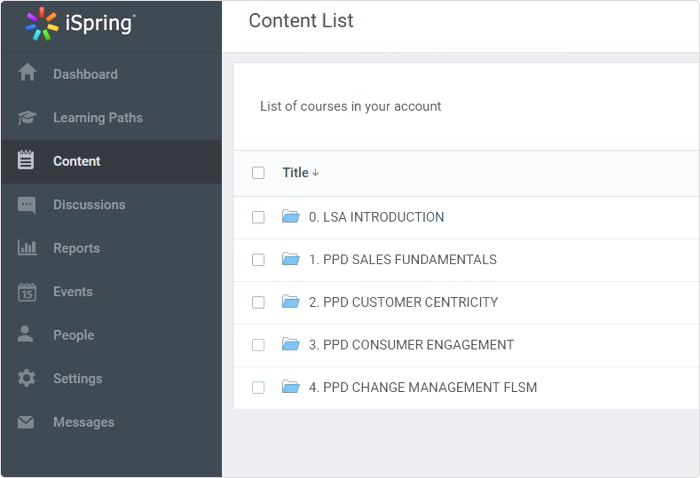Open the 0. LSA INTRODUCTION title link
The image size is (700, 478).
click(x=376, y=217)
